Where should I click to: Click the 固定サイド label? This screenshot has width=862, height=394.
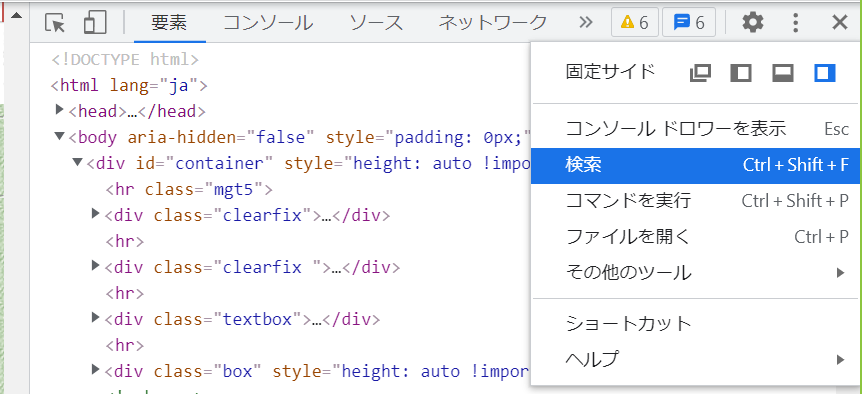tap(610, 71)
